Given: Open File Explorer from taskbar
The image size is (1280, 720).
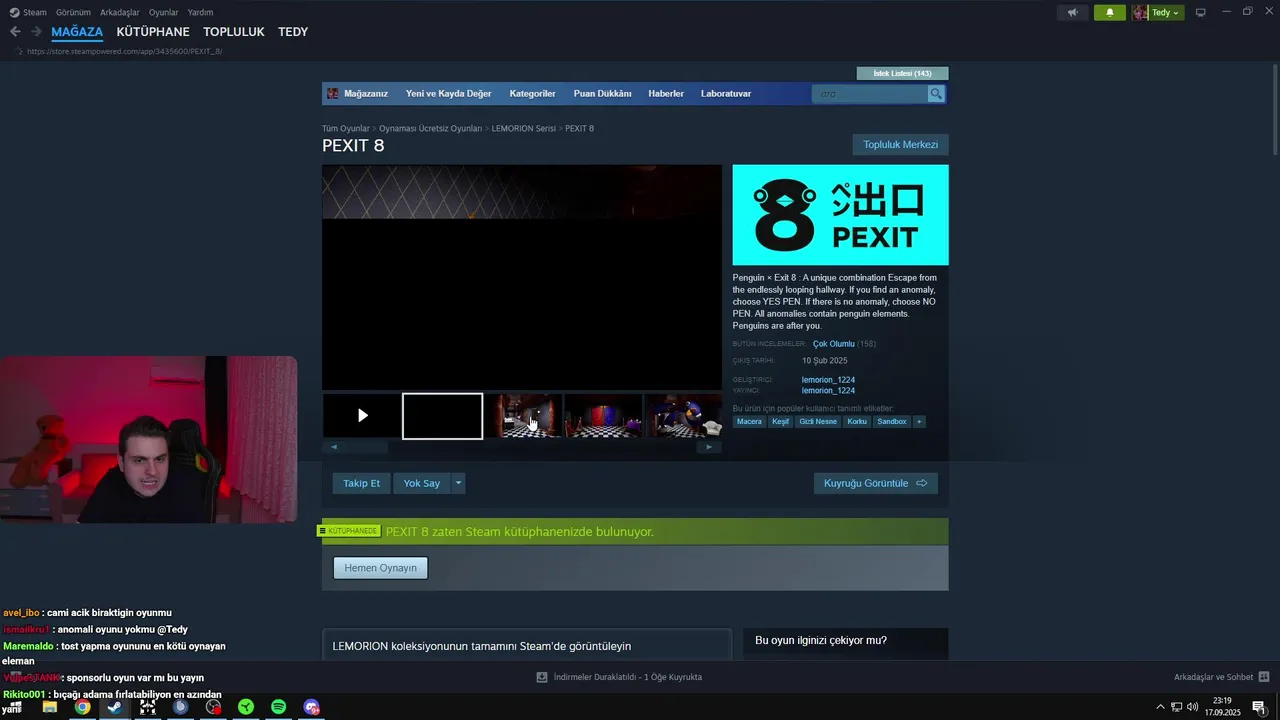Looking at the screenshot, I should (x=49, y=707).
